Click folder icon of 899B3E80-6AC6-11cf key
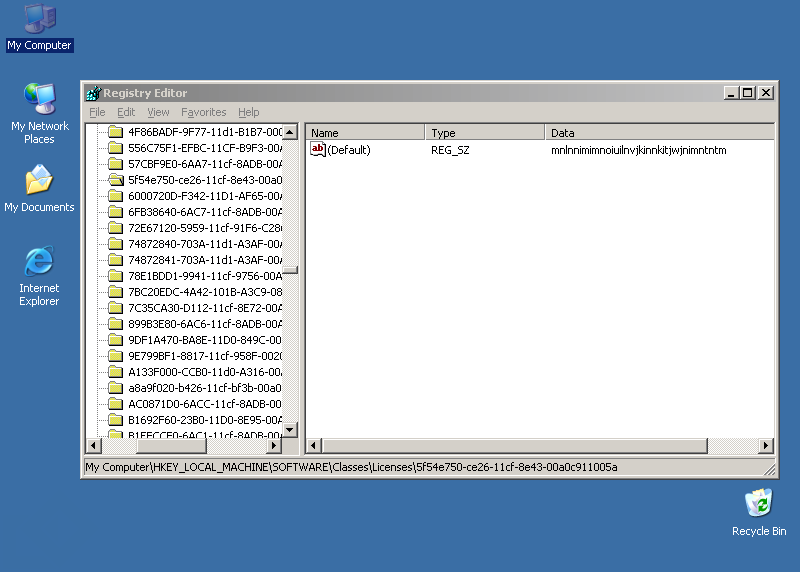800x572 pixels. [x=116, y=324]
